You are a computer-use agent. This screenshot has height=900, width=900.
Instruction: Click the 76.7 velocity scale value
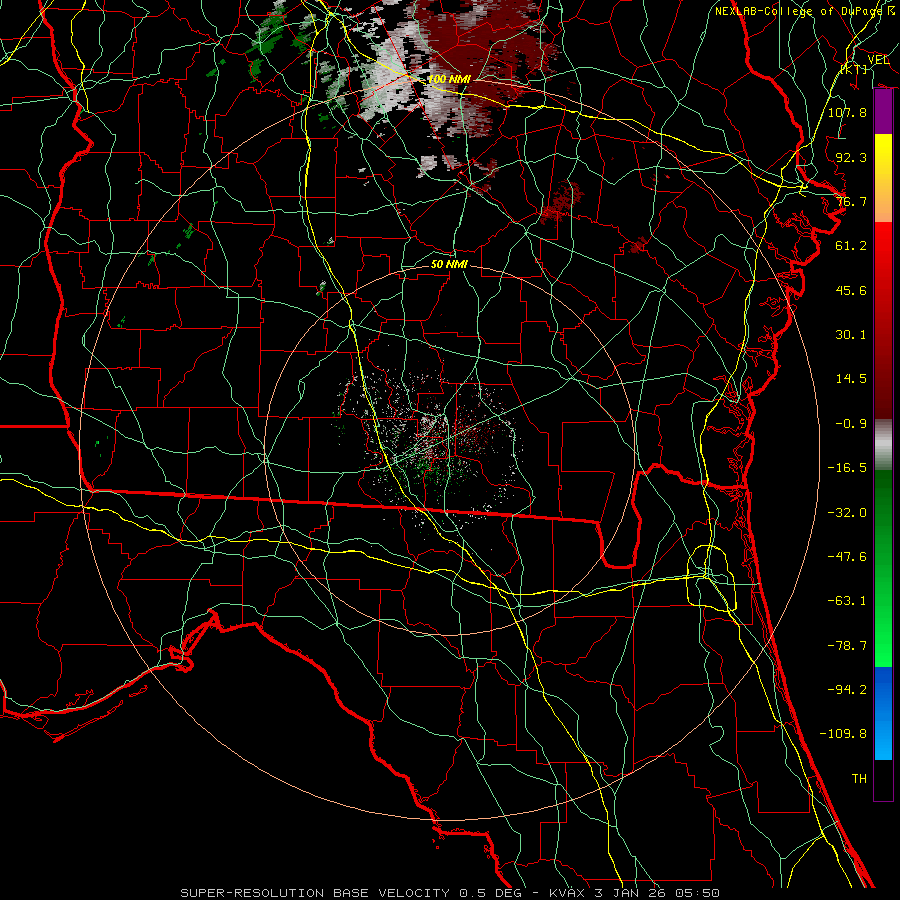pyautogui.click(x=851, y=201)
